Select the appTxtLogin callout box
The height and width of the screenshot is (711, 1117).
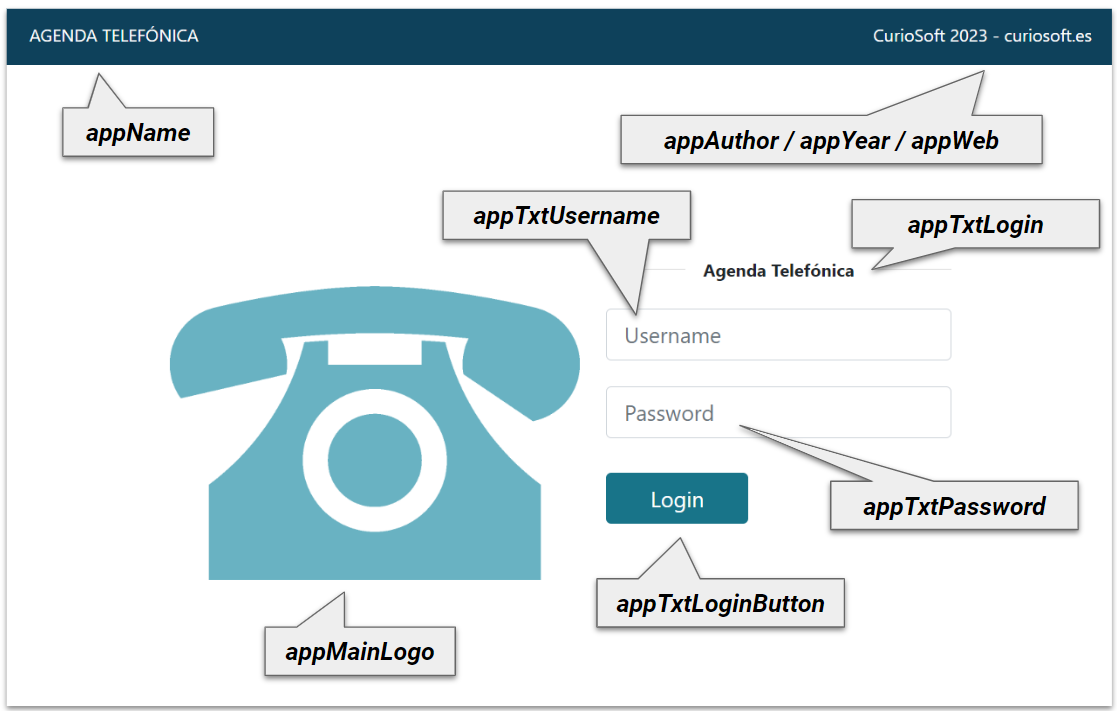pos(975,225)
